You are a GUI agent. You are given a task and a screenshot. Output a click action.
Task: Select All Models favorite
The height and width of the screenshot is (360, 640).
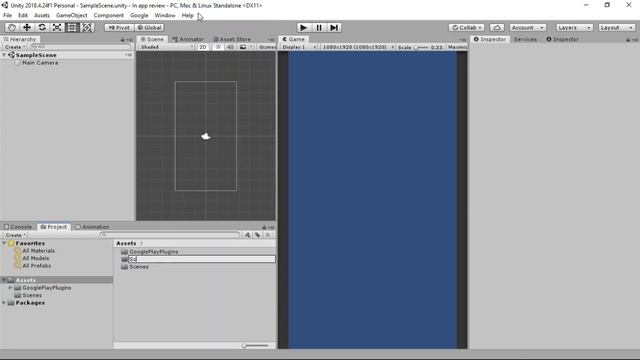pyautogui.click(x=36, y=258)
